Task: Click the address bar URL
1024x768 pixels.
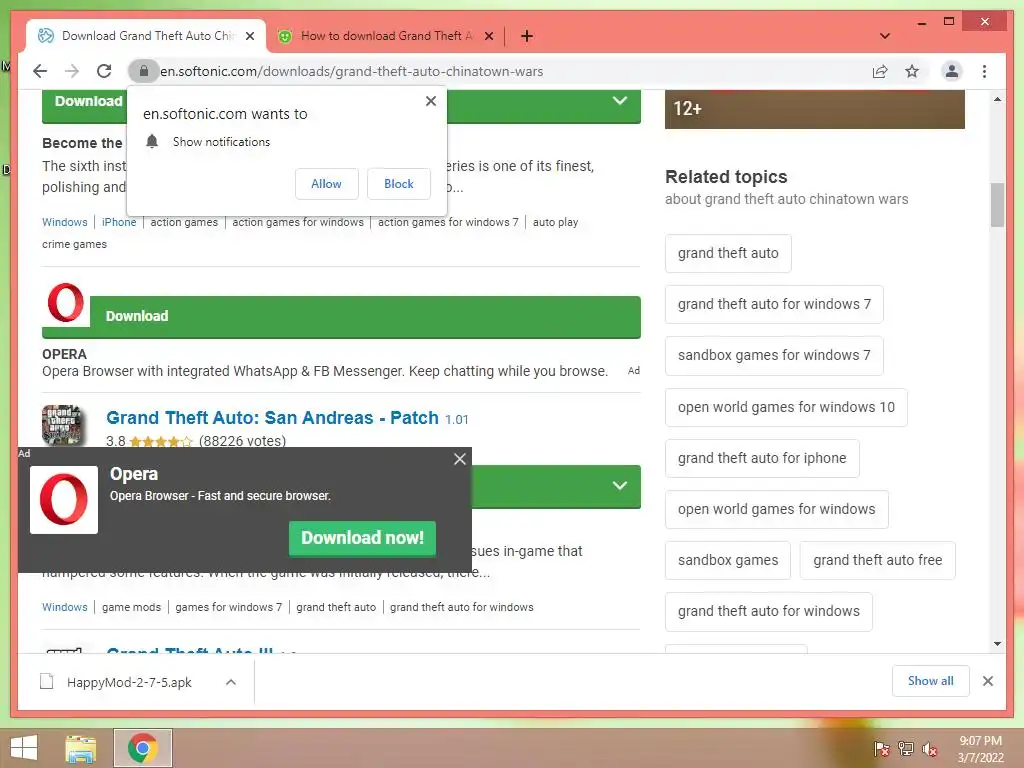Action: pos(351,71)
